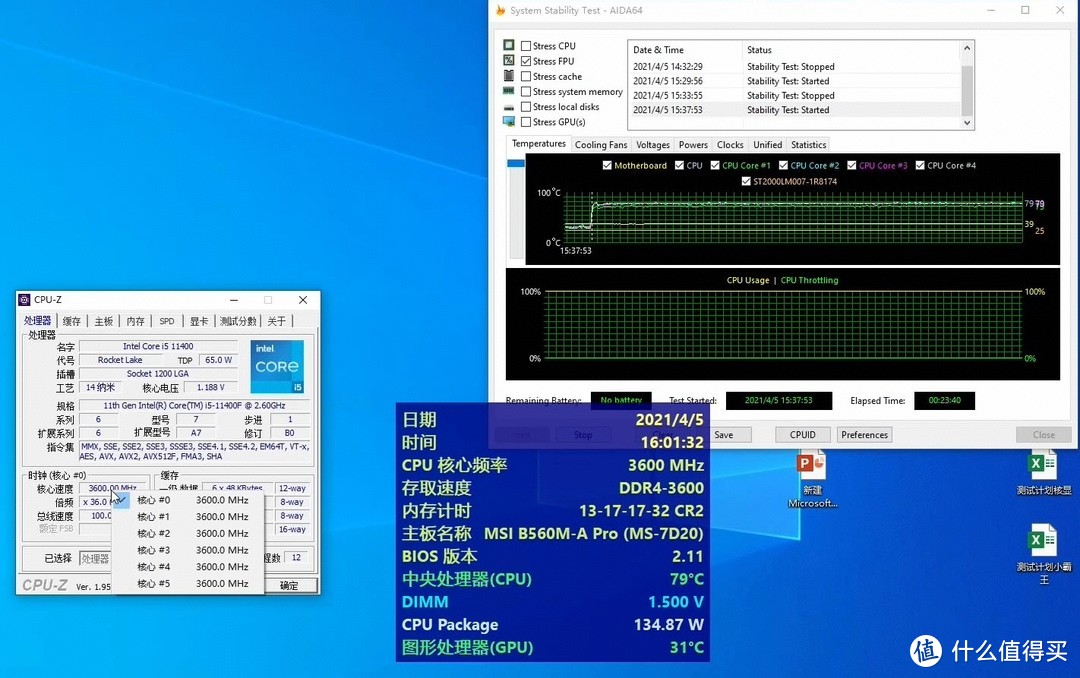The image size is (1080, 678).
Task: Click the Stress FPU percent icon
Action: click(x=509, y=61)
